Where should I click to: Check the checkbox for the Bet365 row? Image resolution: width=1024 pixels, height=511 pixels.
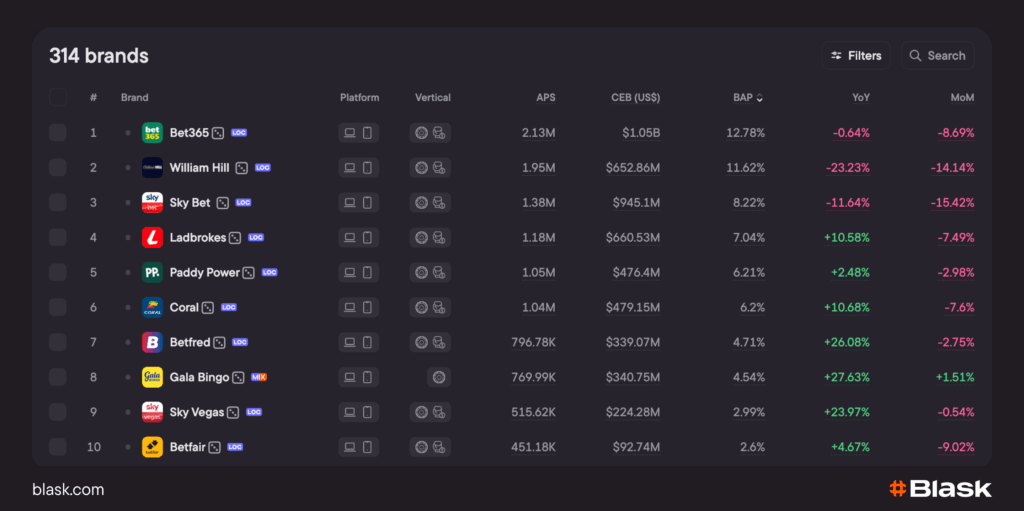point(58,133)
